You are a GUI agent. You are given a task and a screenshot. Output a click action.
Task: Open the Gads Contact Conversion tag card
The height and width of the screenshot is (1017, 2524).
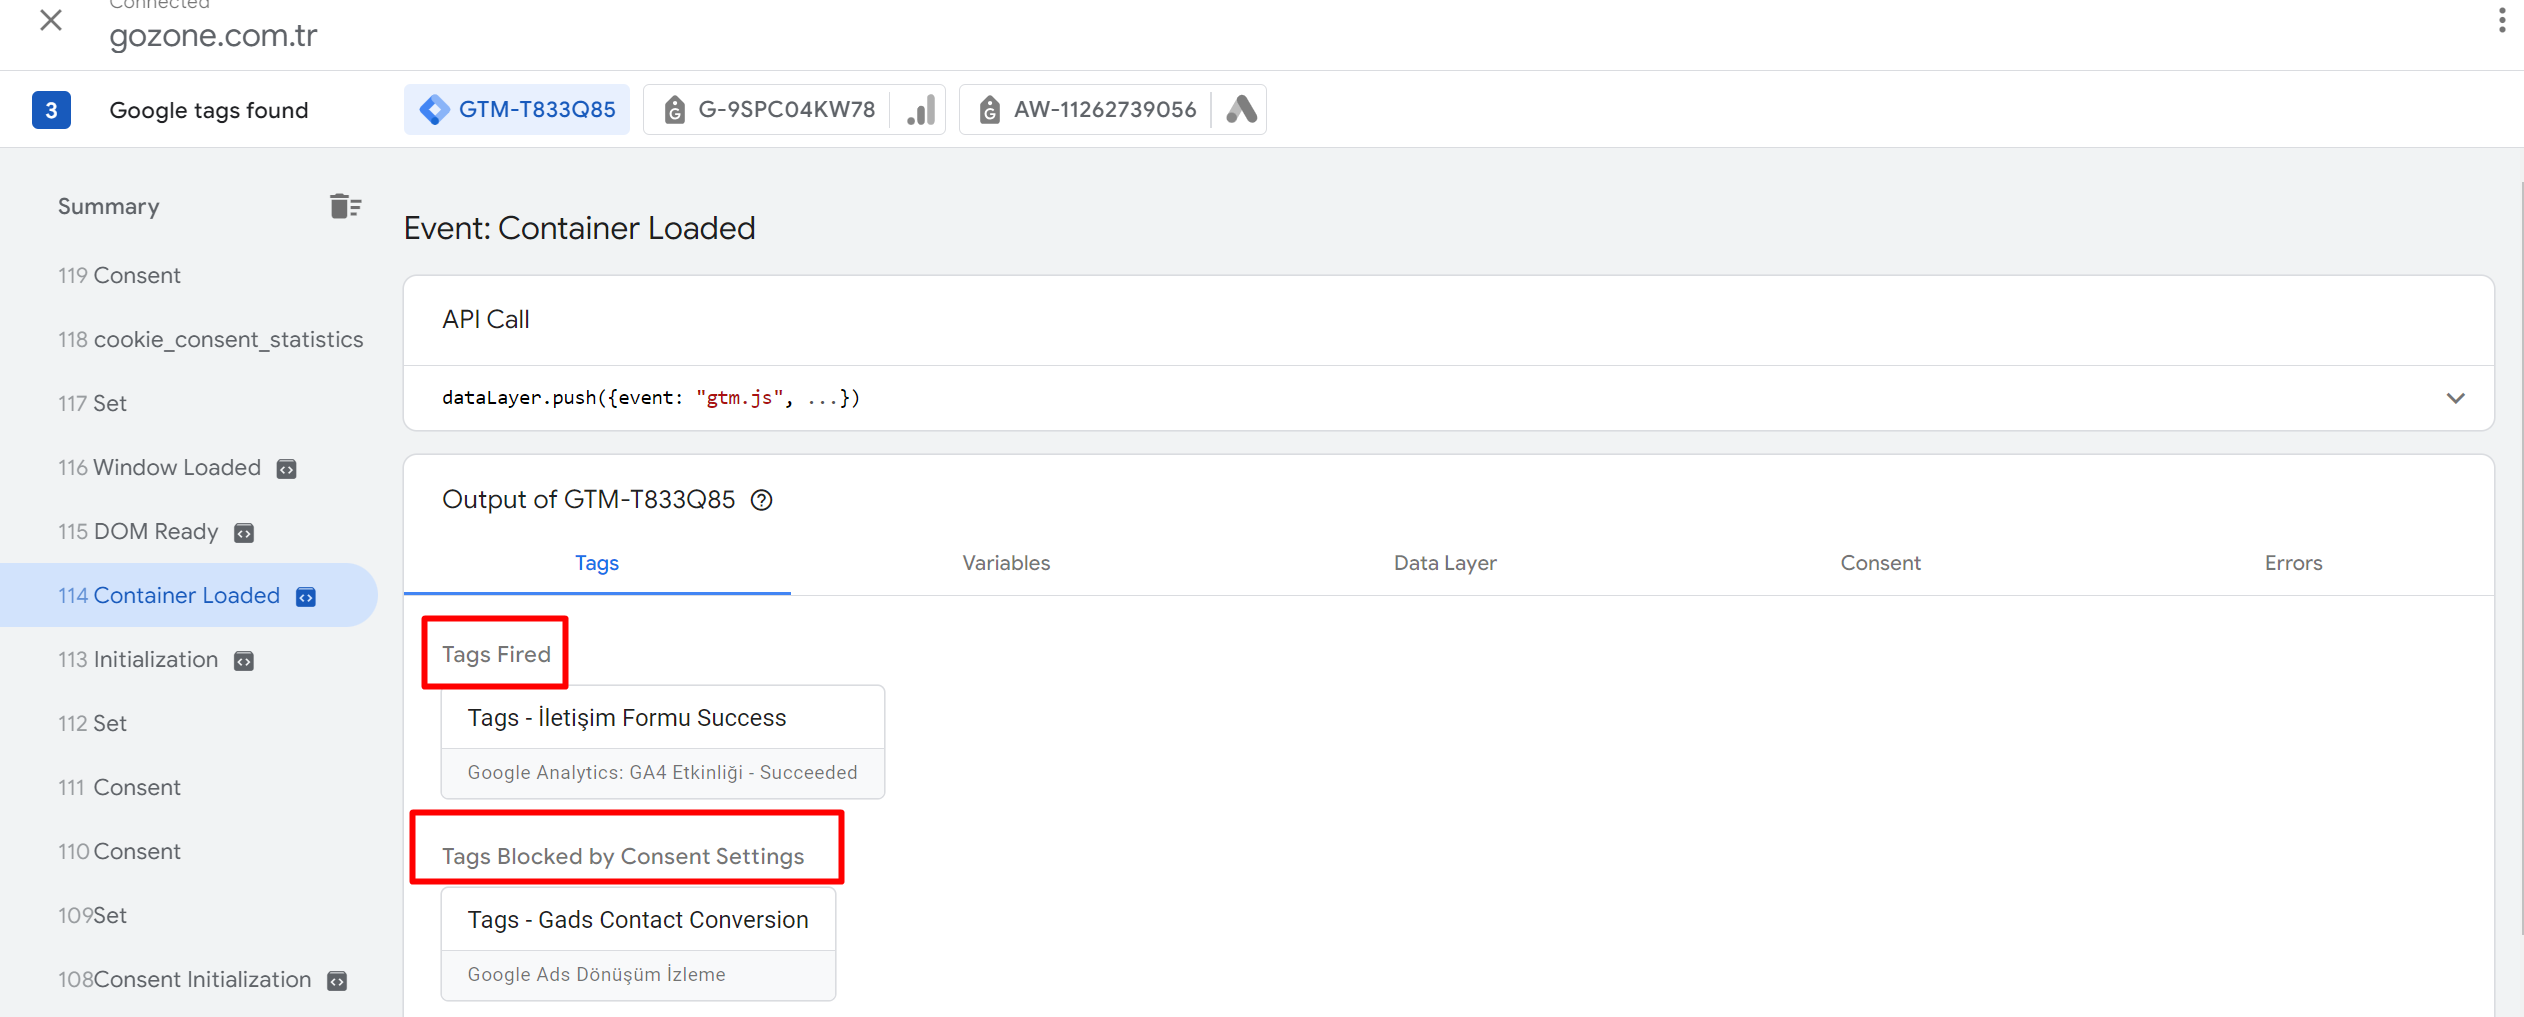(638, 944)
